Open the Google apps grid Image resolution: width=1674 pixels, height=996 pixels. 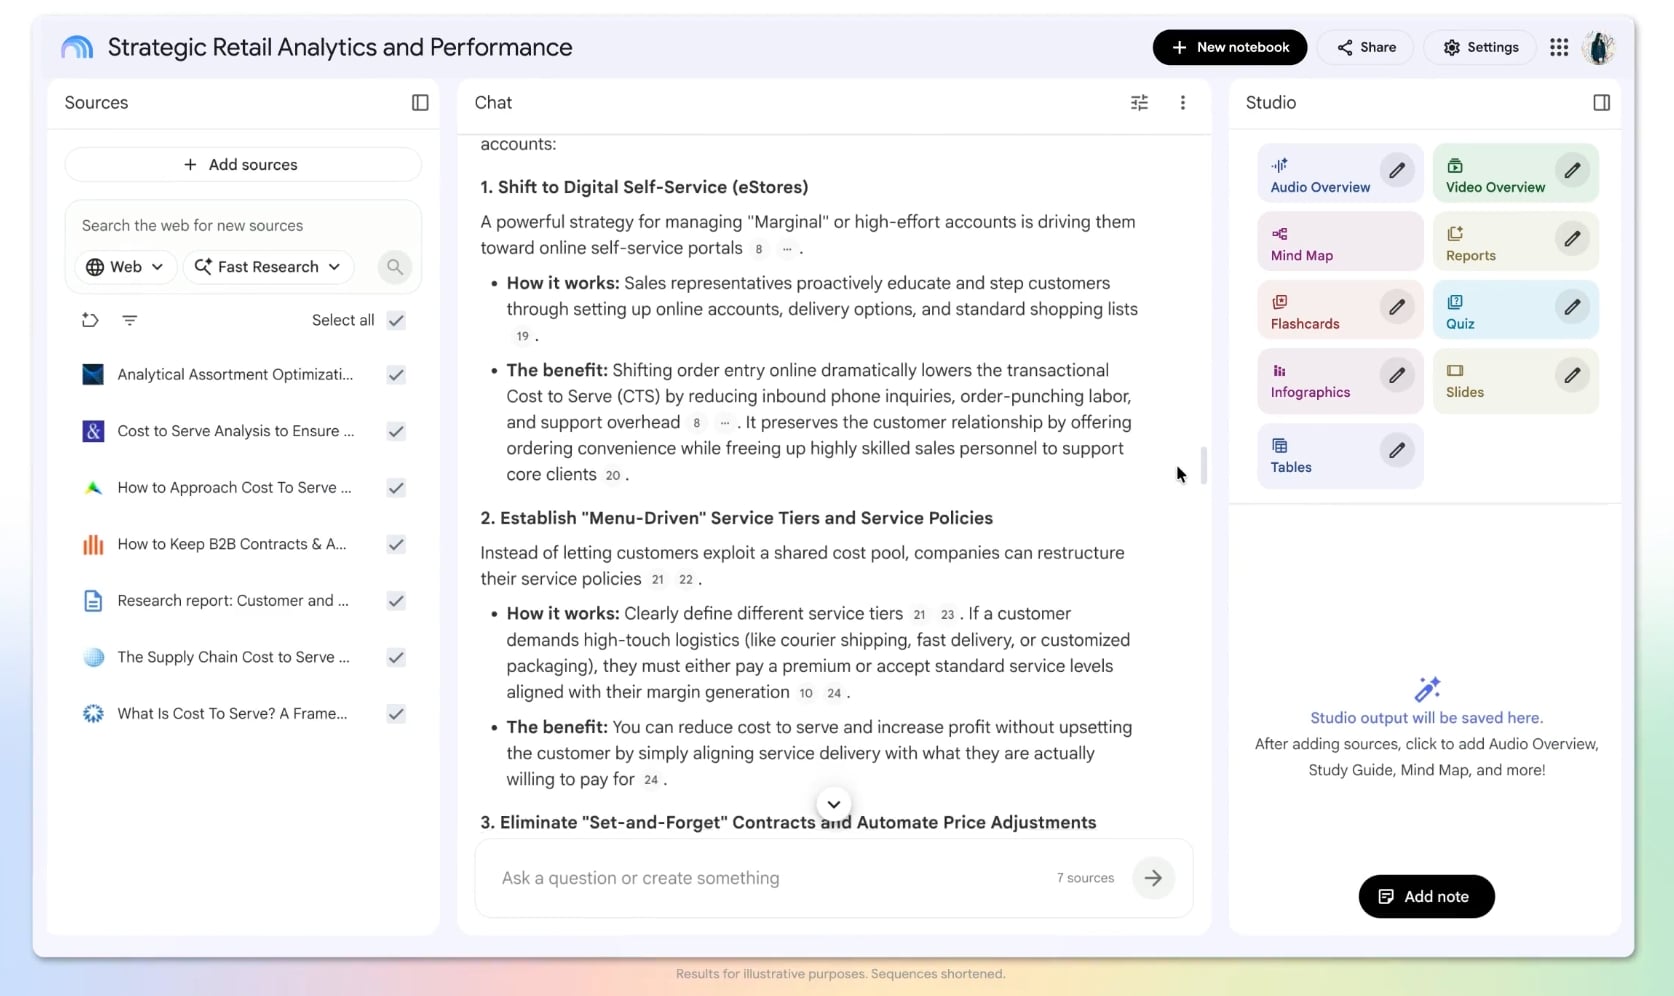pos(1559,47)
